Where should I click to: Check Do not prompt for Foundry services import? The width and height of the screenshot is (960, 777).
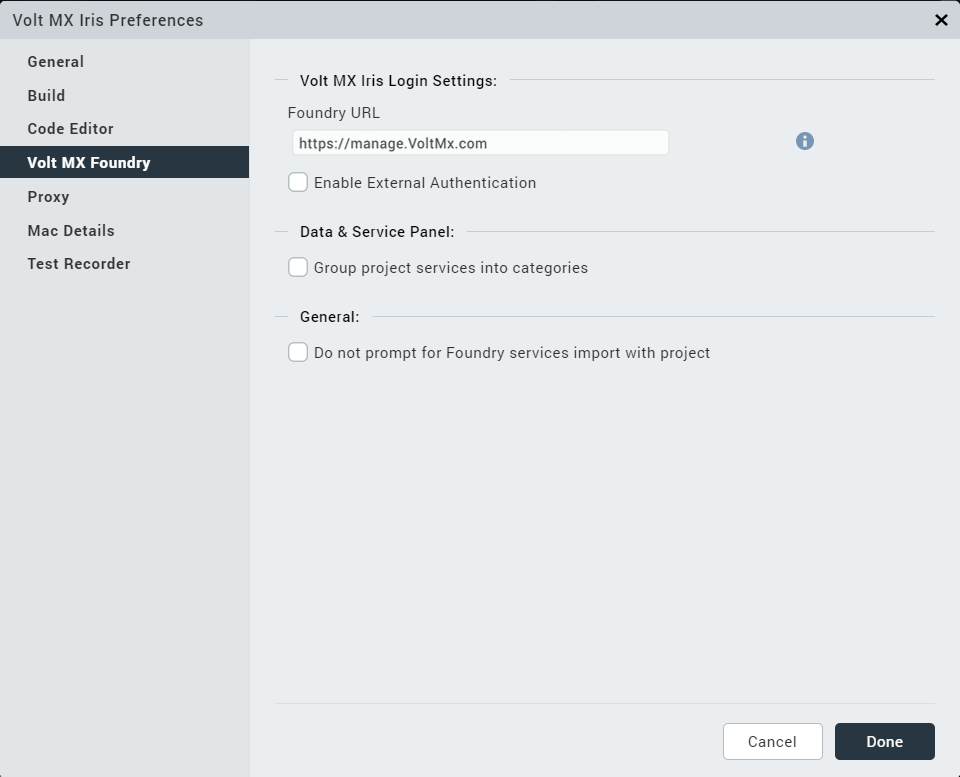pos(298,353)
